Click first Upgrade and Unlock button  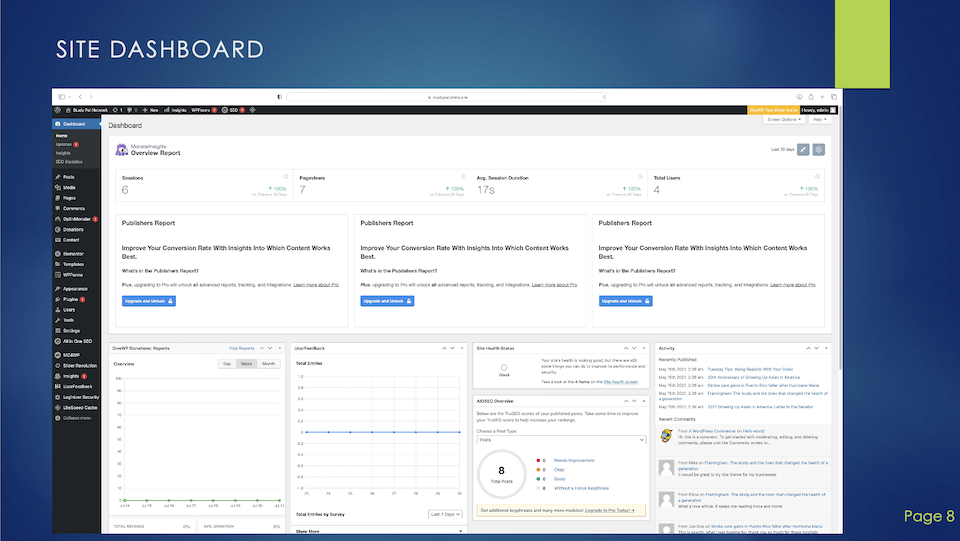coord(149,300)
